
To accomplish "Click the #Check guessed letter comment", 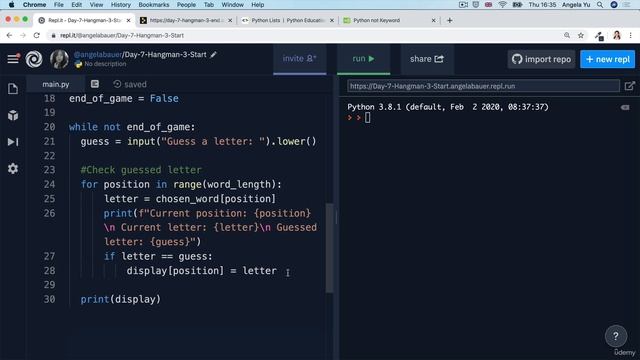I will click(141, 170).
